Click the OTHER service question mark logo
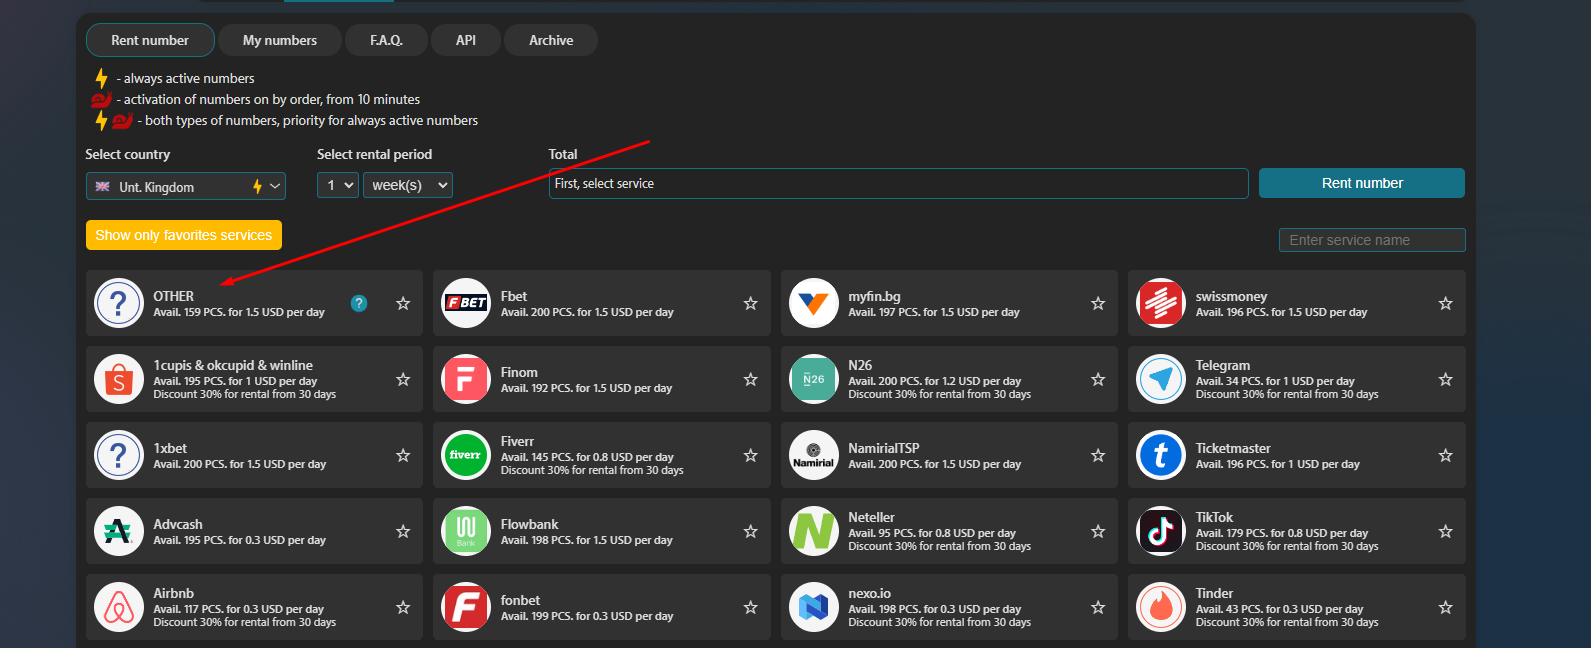 119,303
